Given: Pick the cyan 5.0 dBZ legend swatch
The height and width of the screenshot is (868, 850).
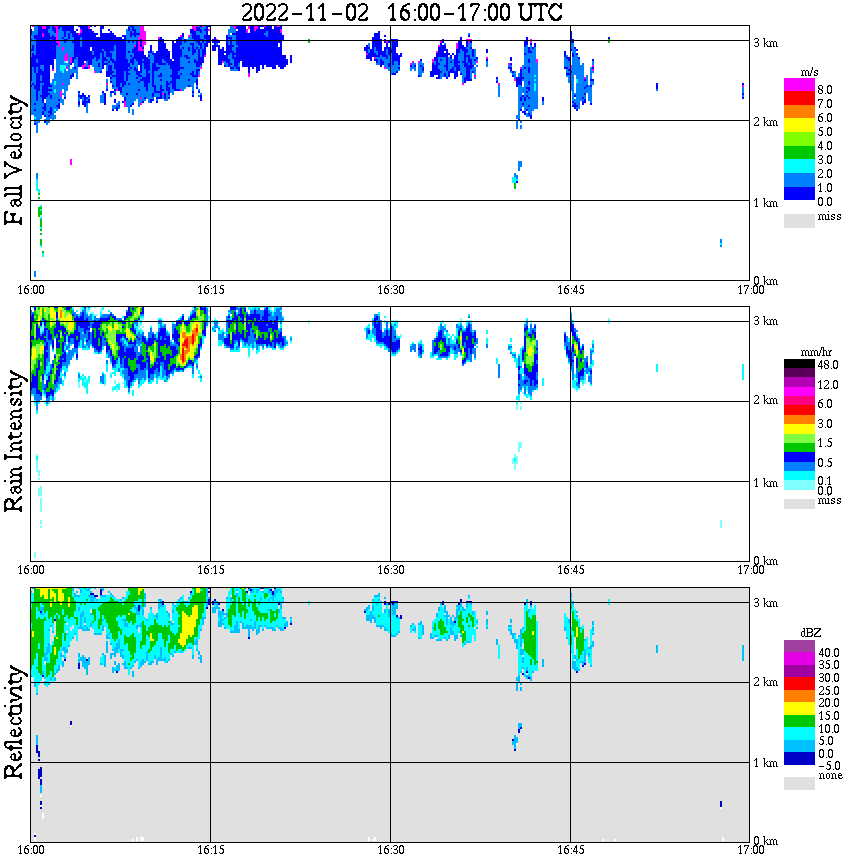Looking at the screenshot, I should point(799,733).
